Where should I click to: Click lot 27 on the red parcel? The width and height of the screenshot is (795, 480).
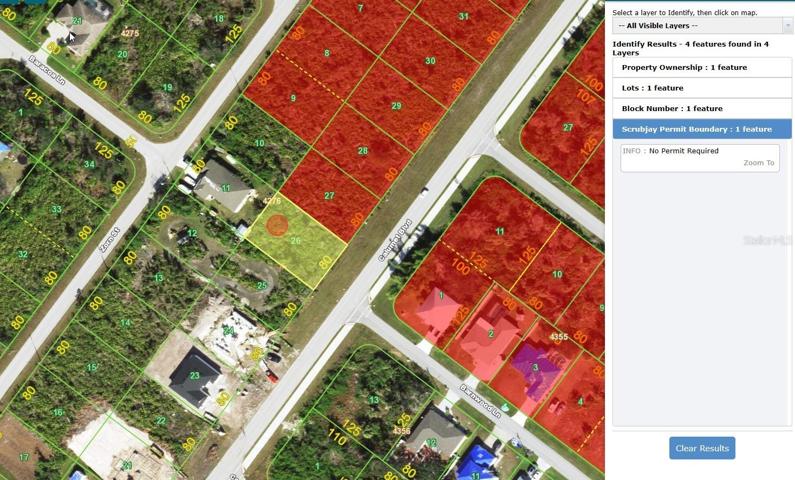click(329, 196)
